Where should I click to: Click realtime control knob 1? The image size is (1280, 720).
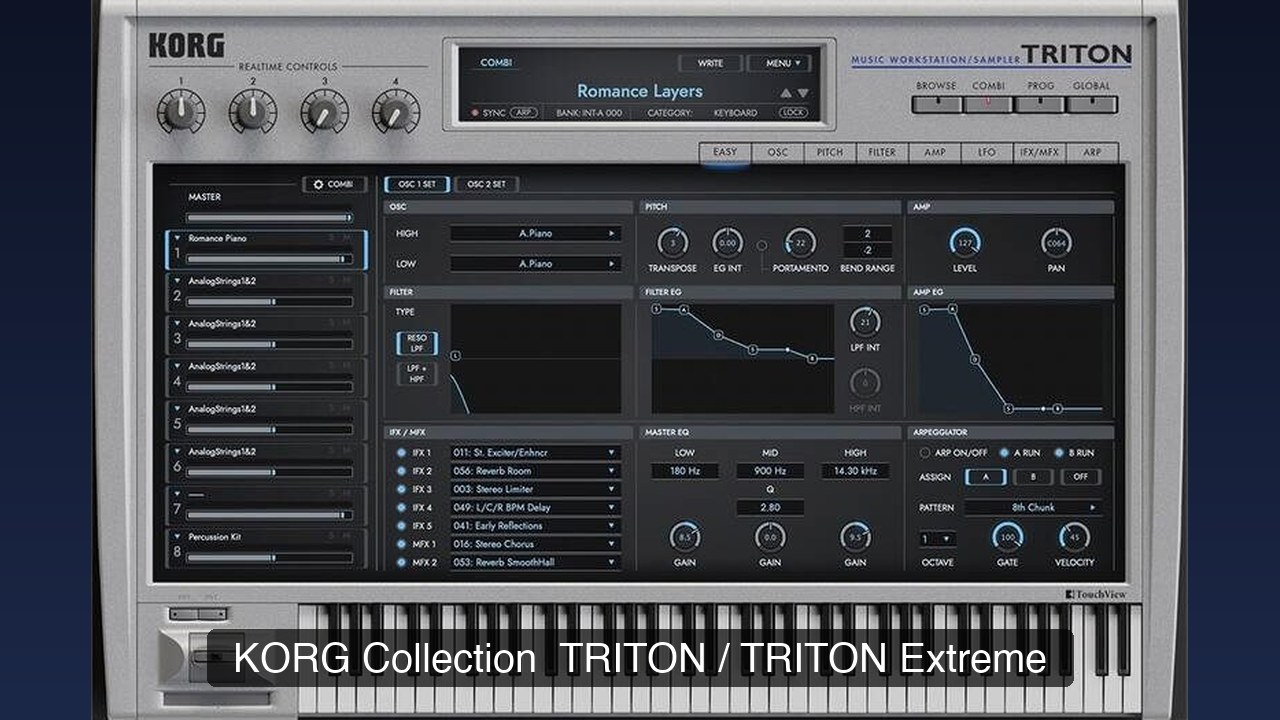click(181, 112)
